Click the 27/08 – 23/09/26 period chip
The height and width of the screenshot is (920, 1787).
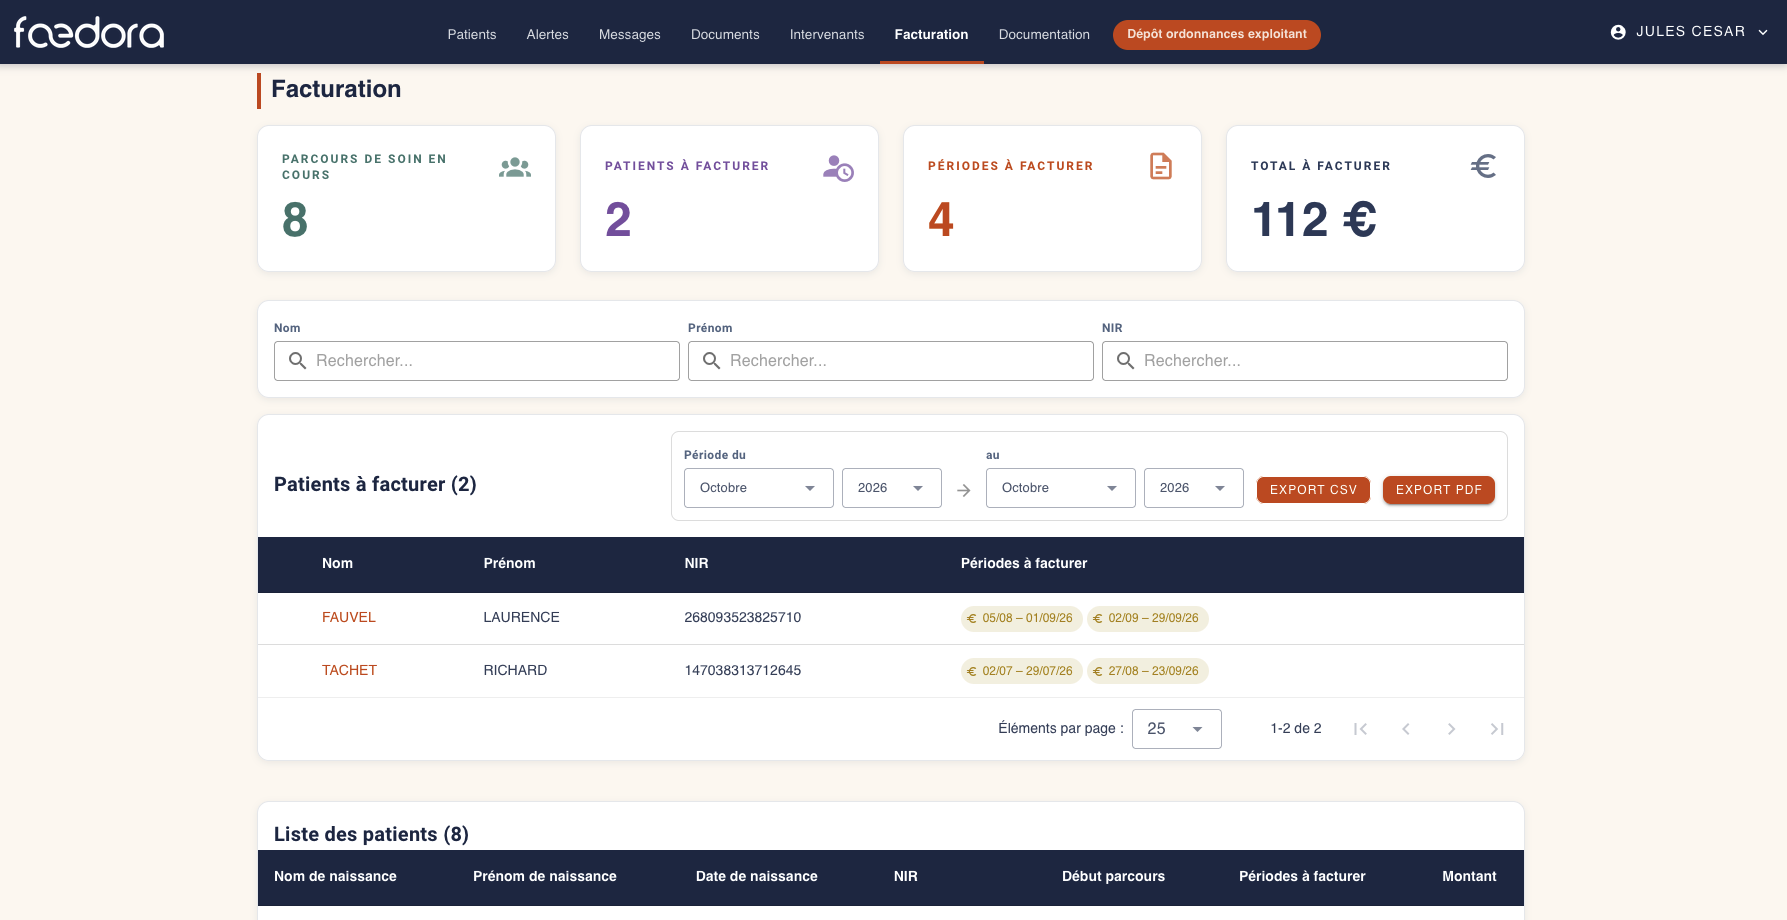pyautogui.click(x=1147, y=671)
